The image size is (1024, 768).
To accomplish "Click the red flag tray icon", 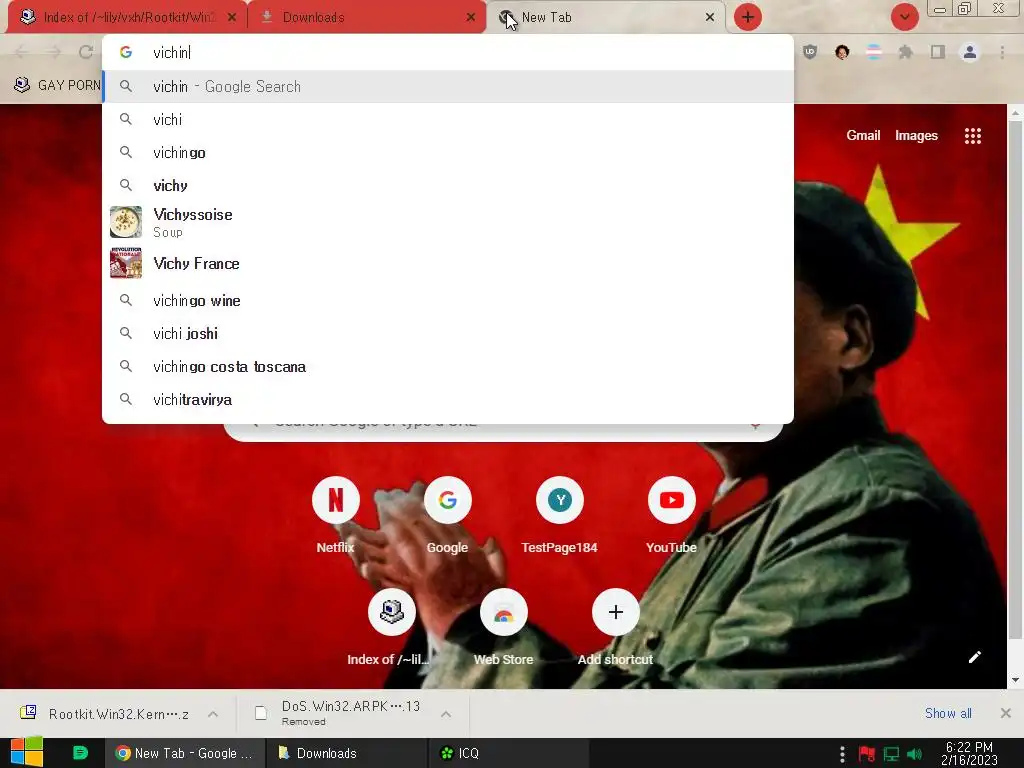I will (867, 754).
